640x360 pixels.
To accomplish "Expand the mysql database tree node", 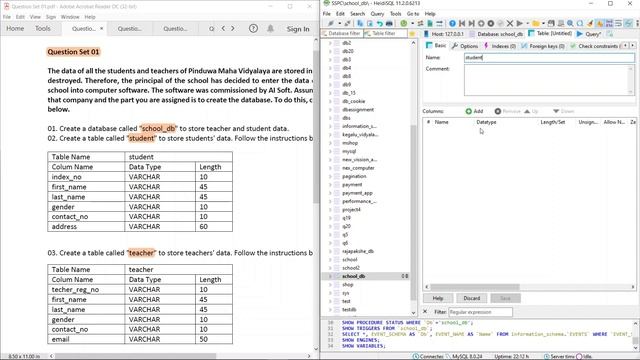I will [x=330, y=151].
